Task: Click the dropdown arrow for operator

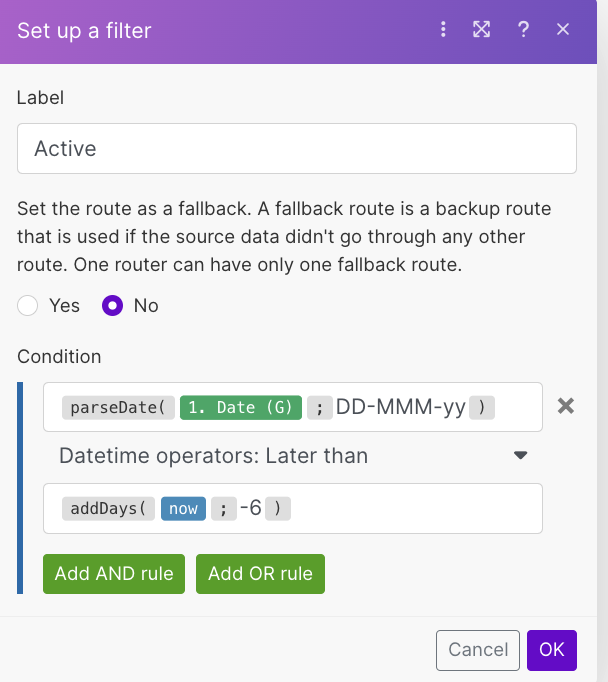Action: (x=520, y=456)
